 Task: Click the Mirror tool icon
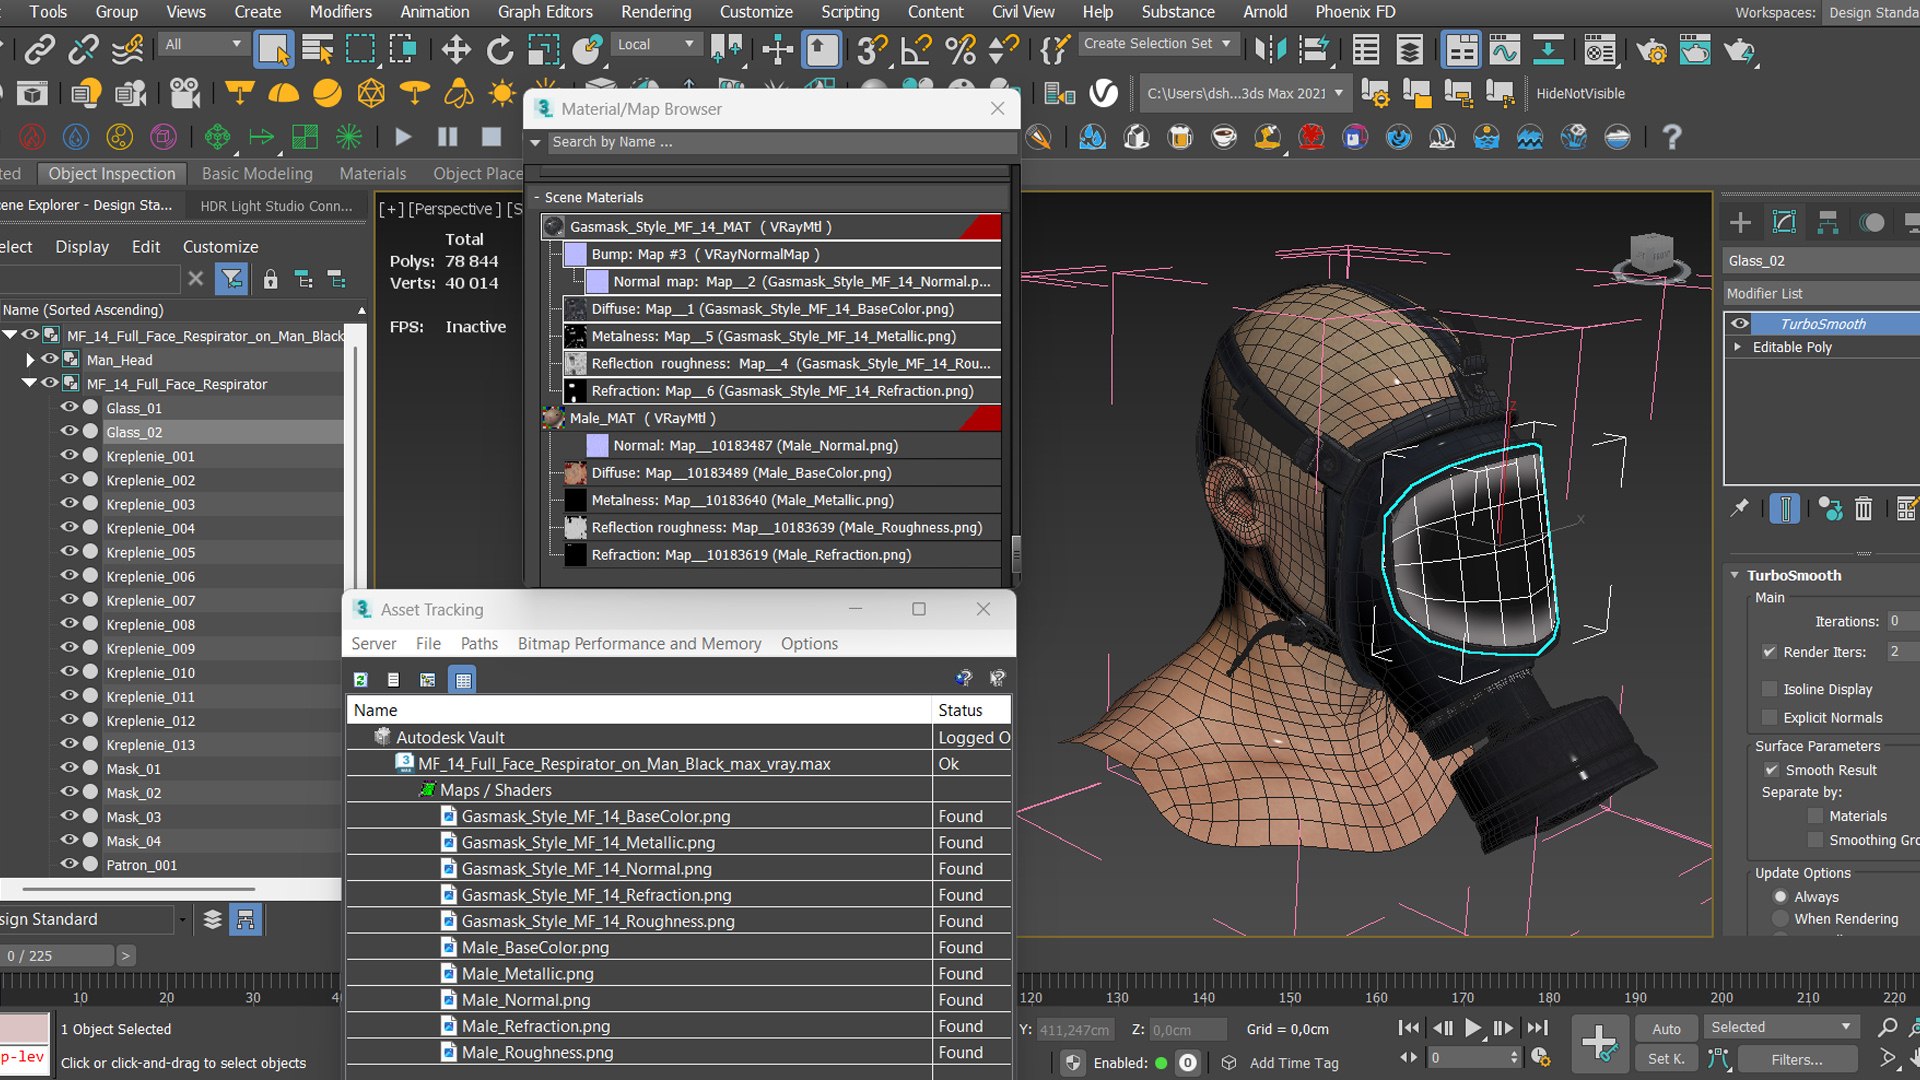tap(1270, 49)
